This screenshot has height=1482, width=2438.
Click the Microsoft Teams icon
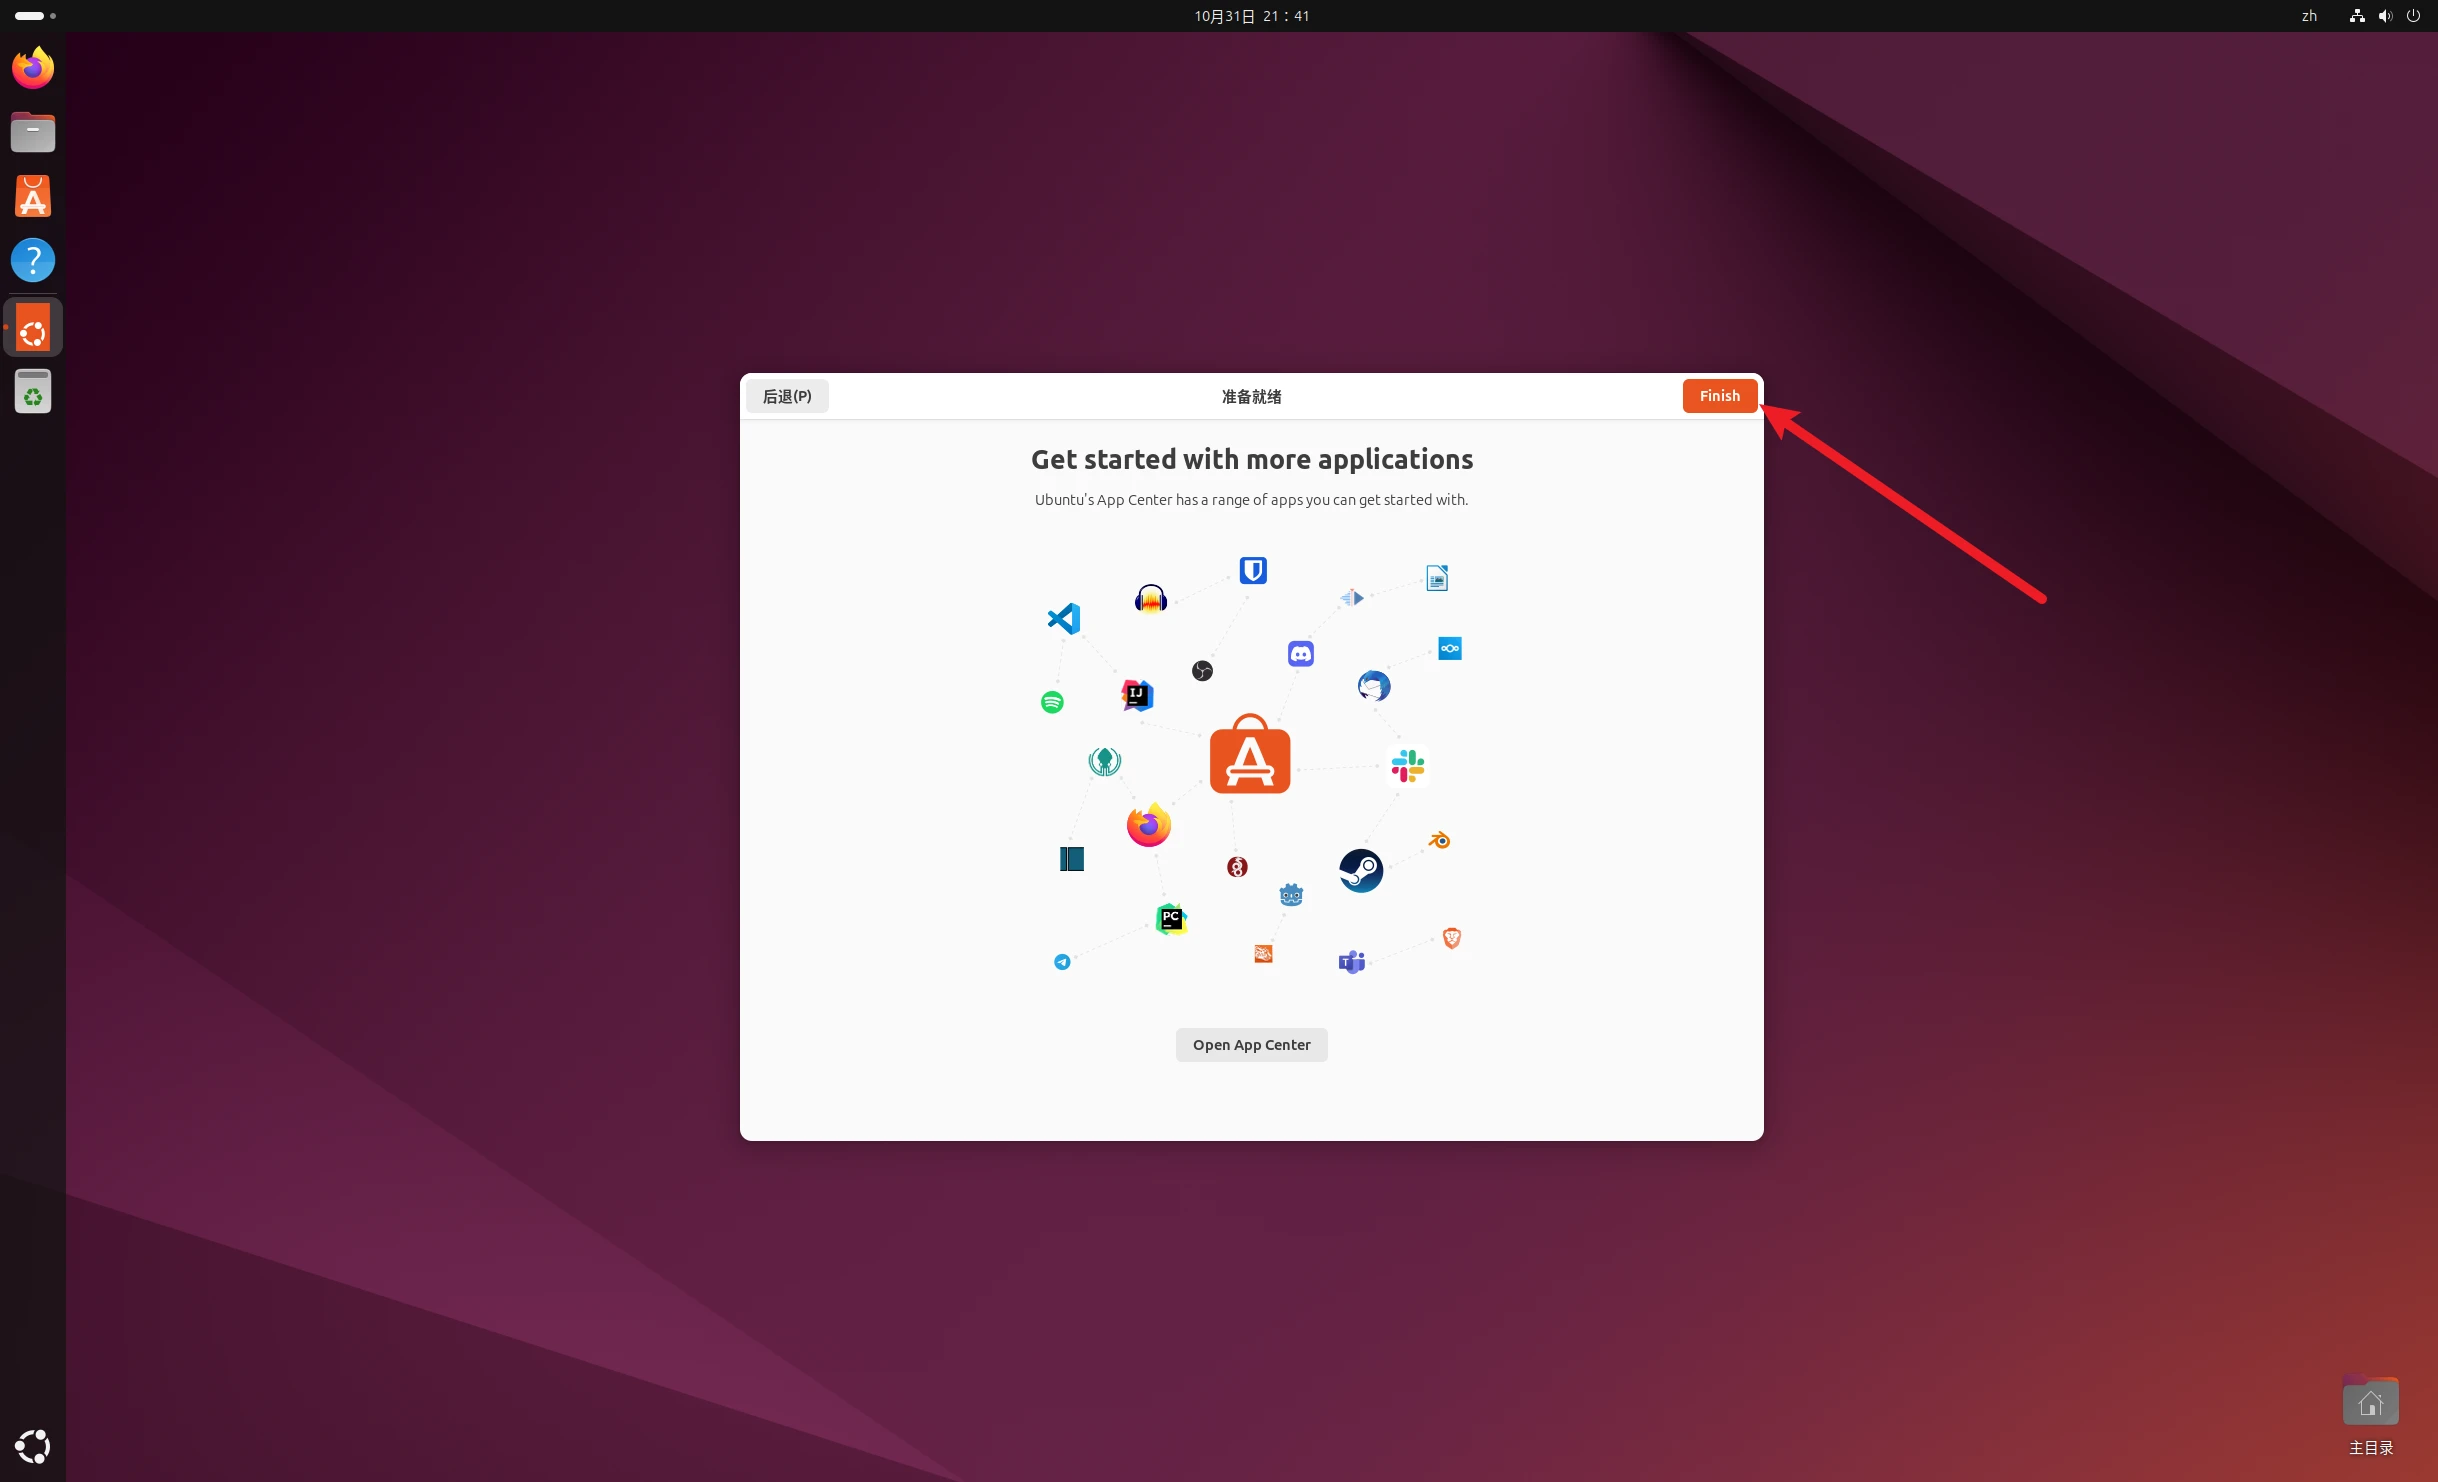pyautogui.click(x=1352, y=962)
